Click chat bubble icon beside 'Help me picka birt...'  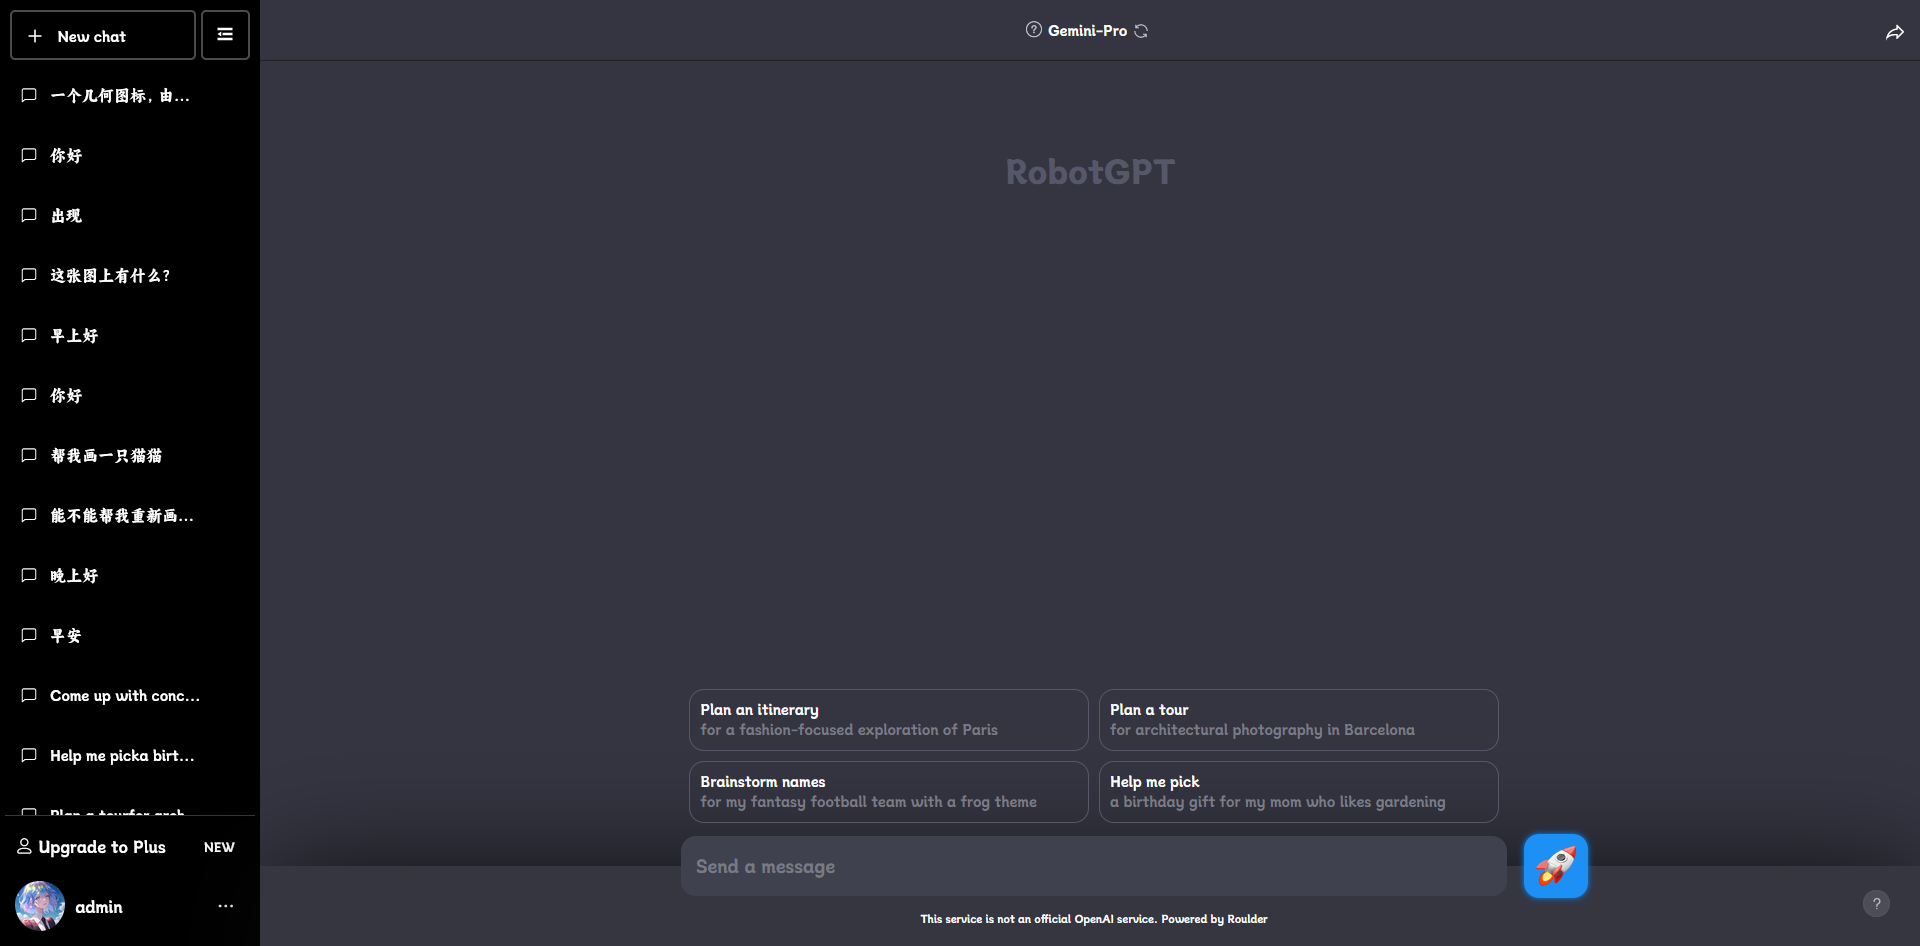click(29, 755)
